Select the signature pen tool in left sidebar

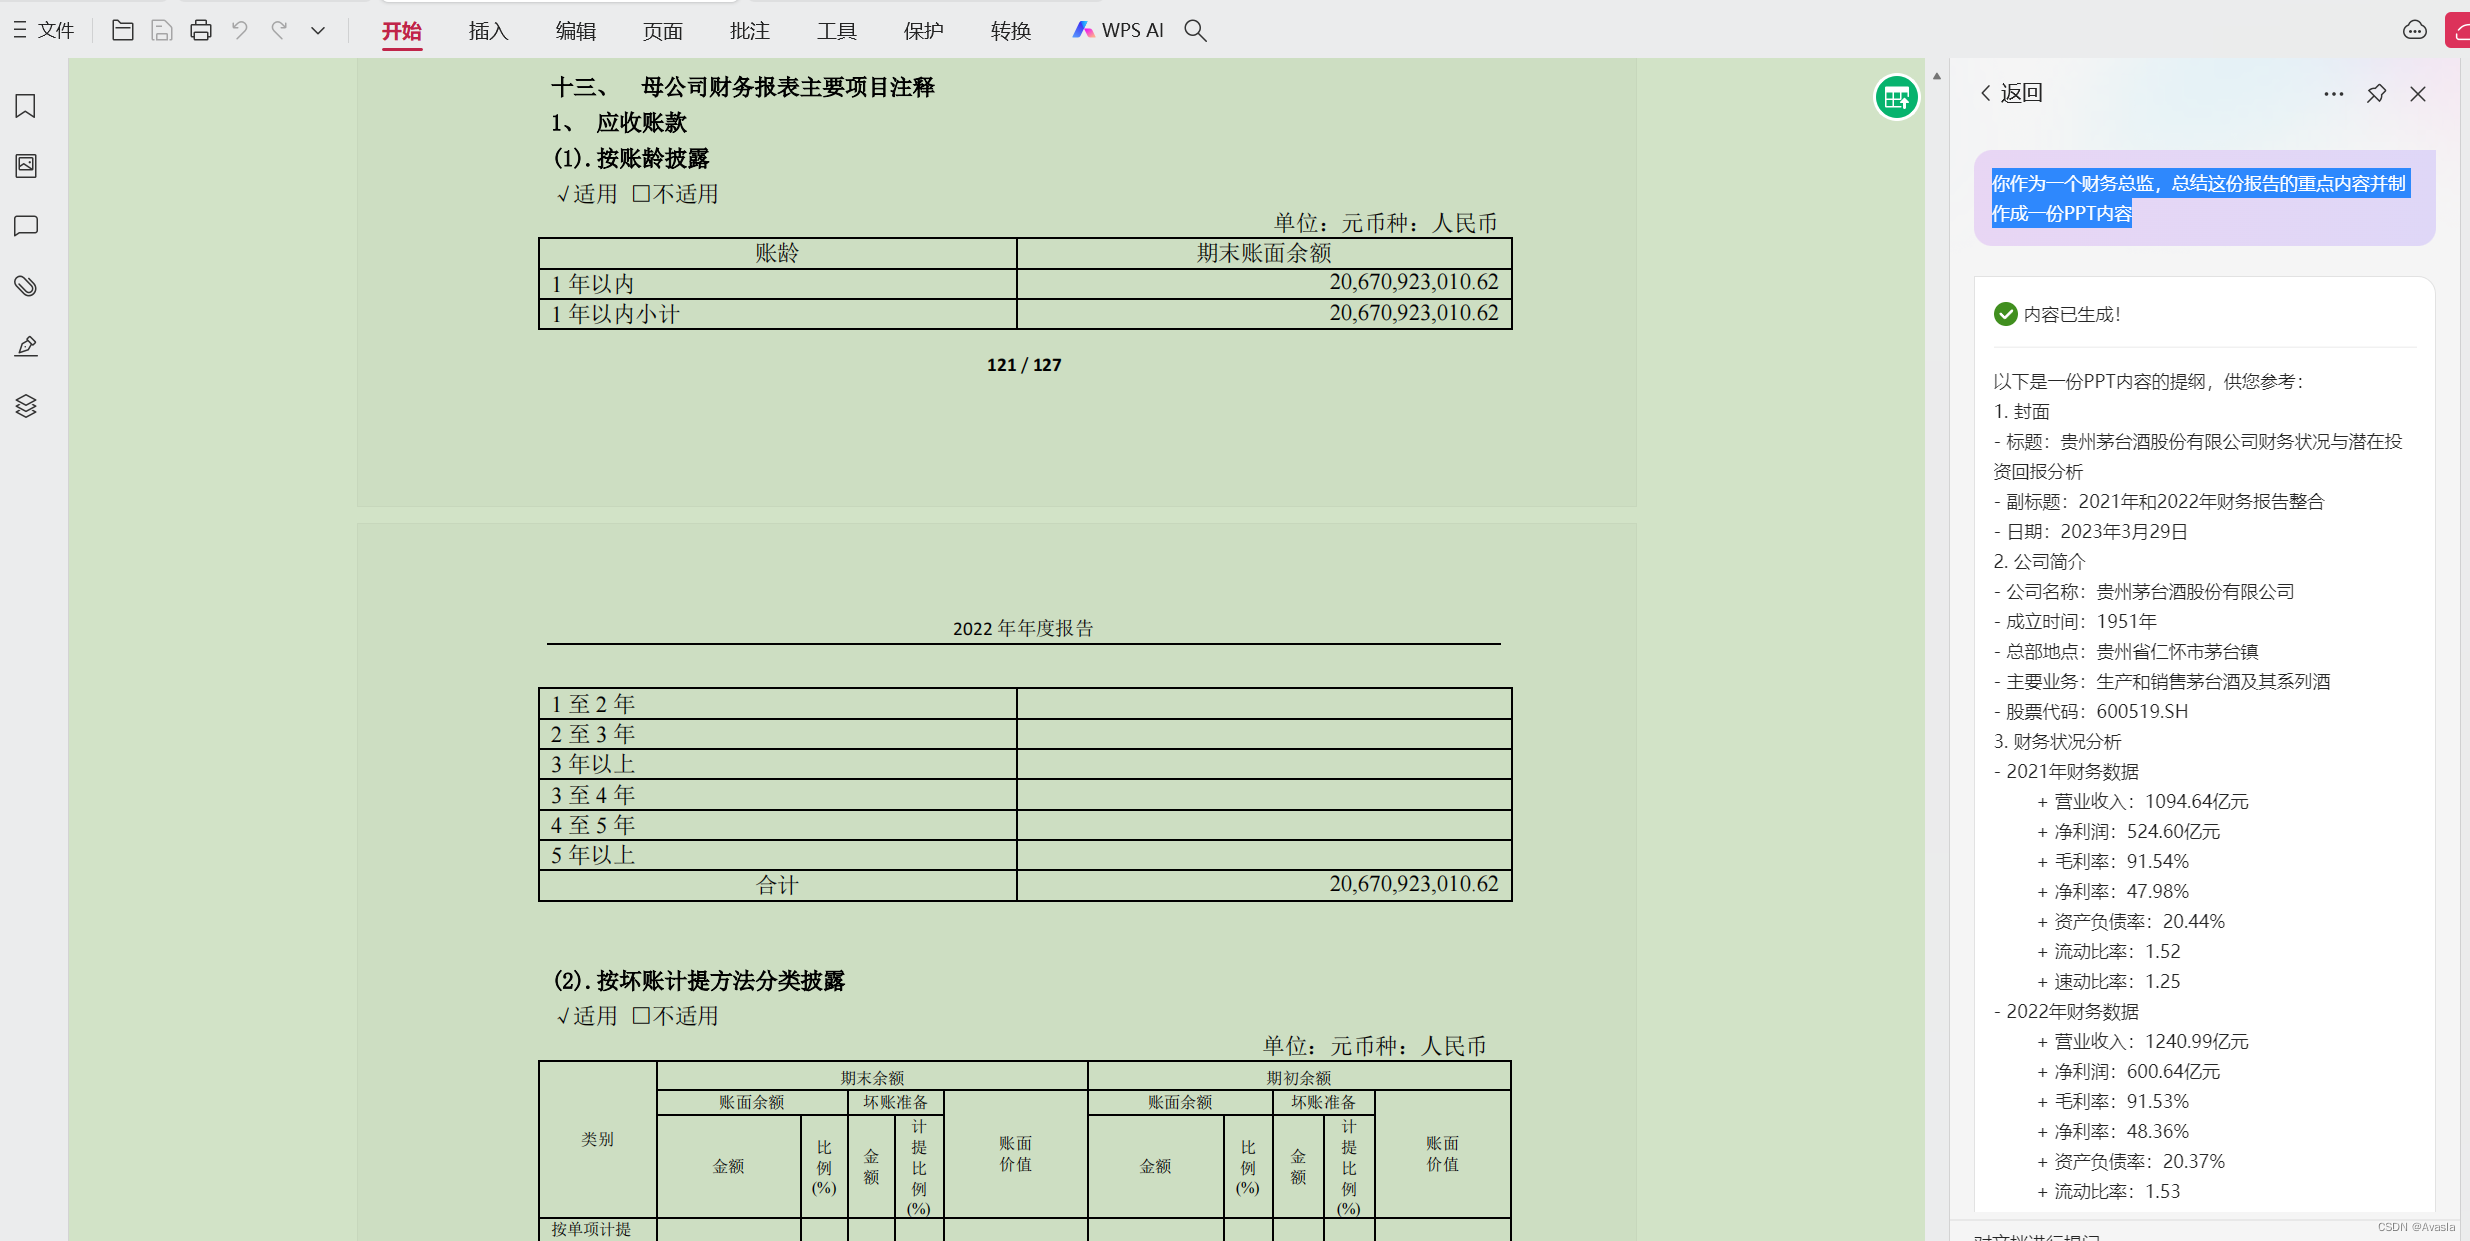click(x=25, y=345)
